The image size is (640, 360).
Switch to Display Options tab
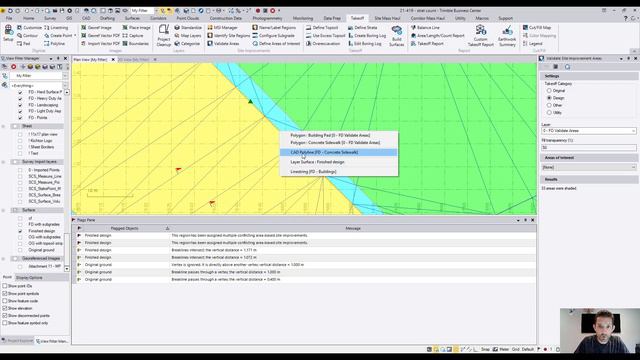click(29, 278)
